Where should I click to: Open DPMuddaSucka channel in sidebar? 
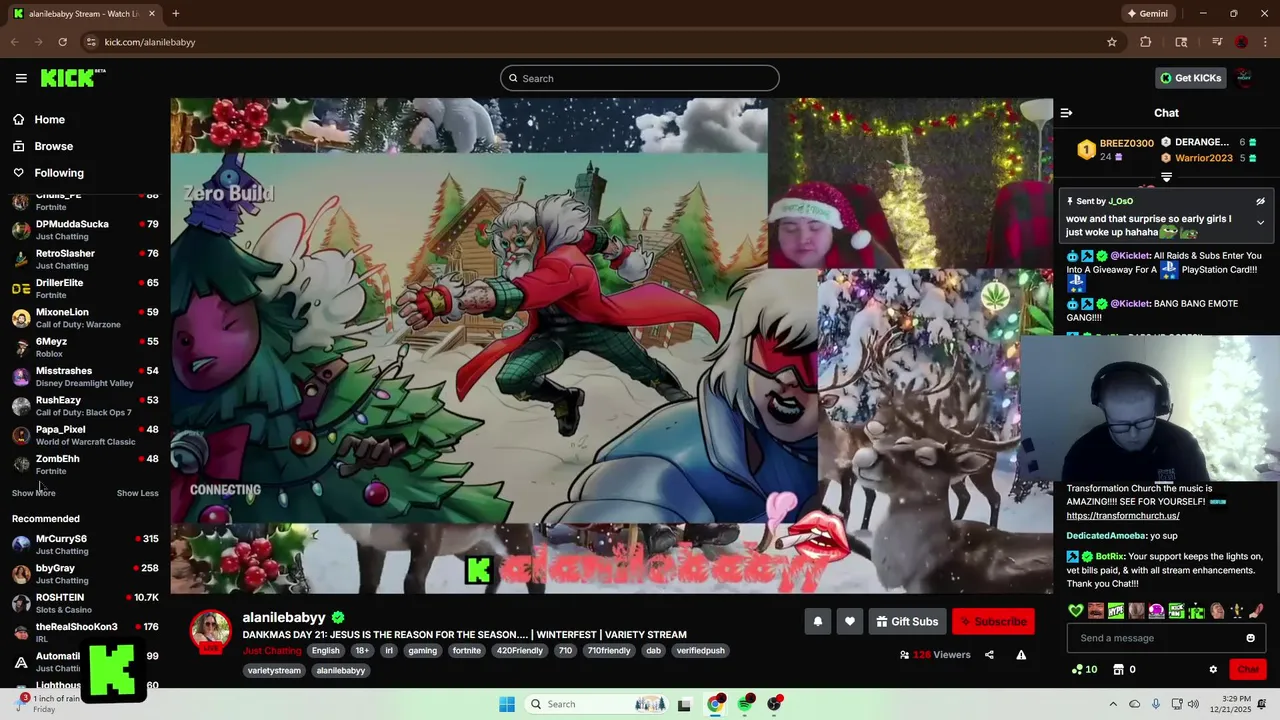click(85, 230)
